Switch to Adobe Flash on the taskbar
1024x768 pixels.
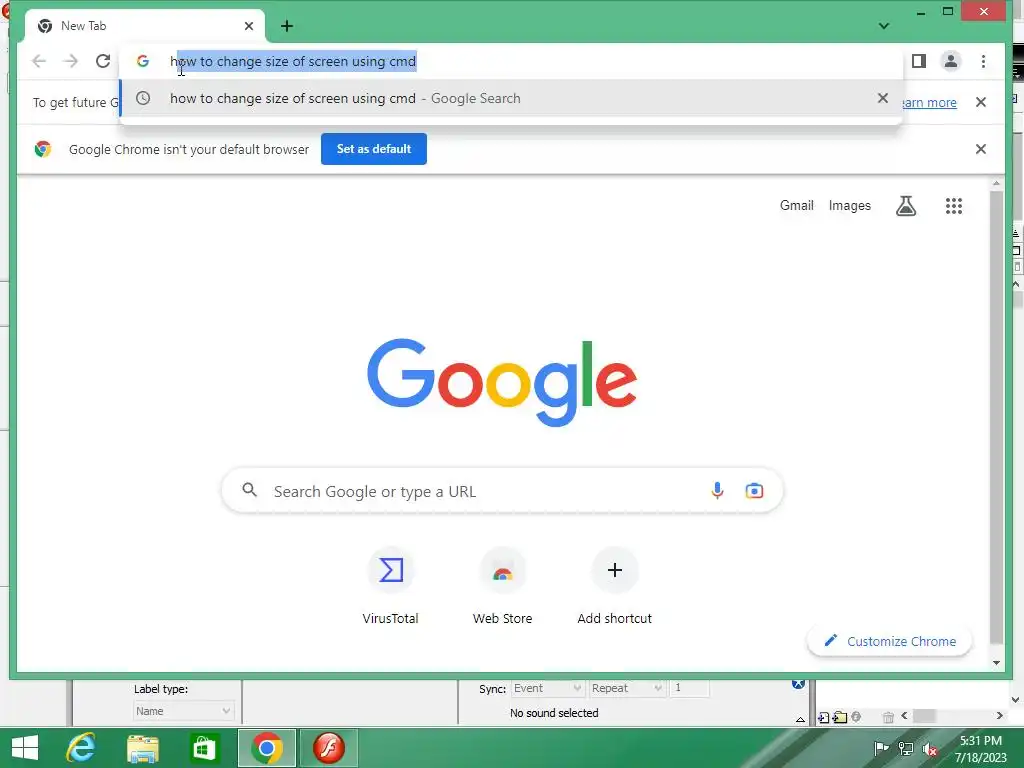pyautogui.click(x=328, y=748)
